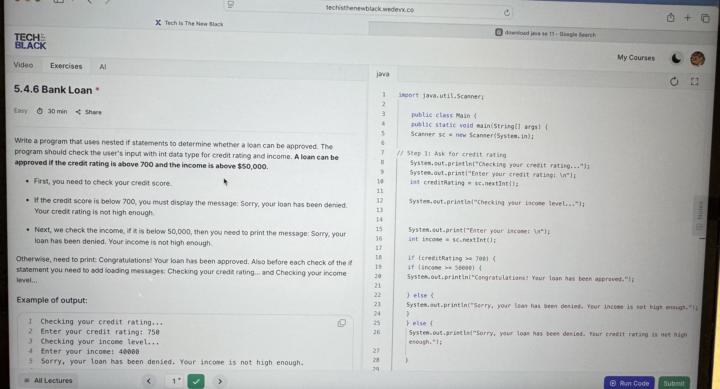Screen dimensions: 720x389
Task: Click the Share button
Action: (x=89, y=112)
